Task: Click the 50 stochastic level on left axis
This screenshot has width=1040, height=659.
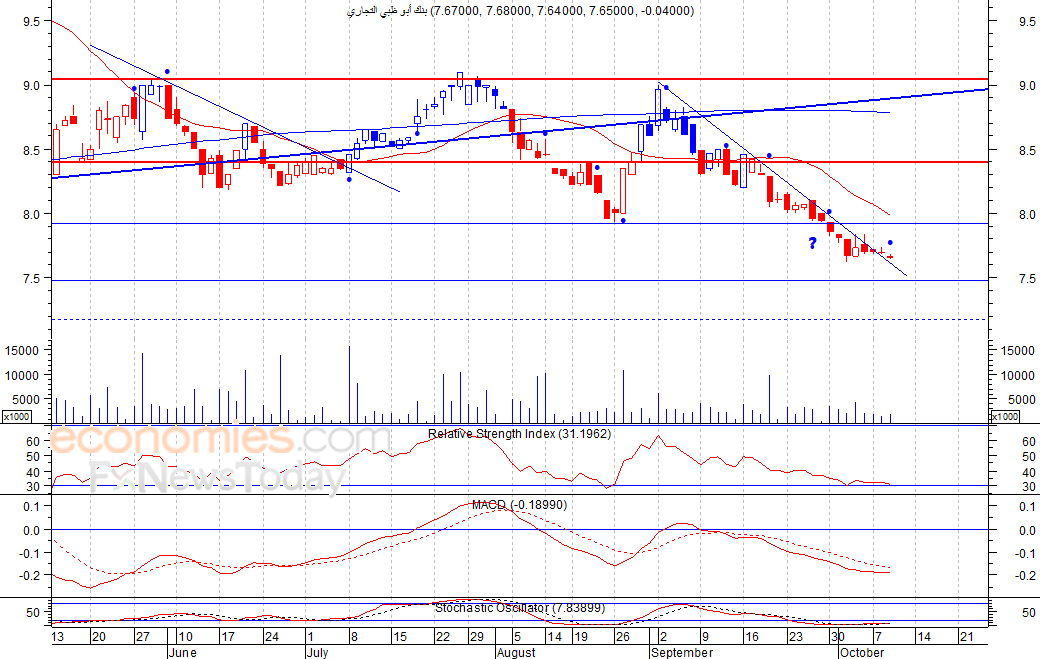Action: pos(33,613)
